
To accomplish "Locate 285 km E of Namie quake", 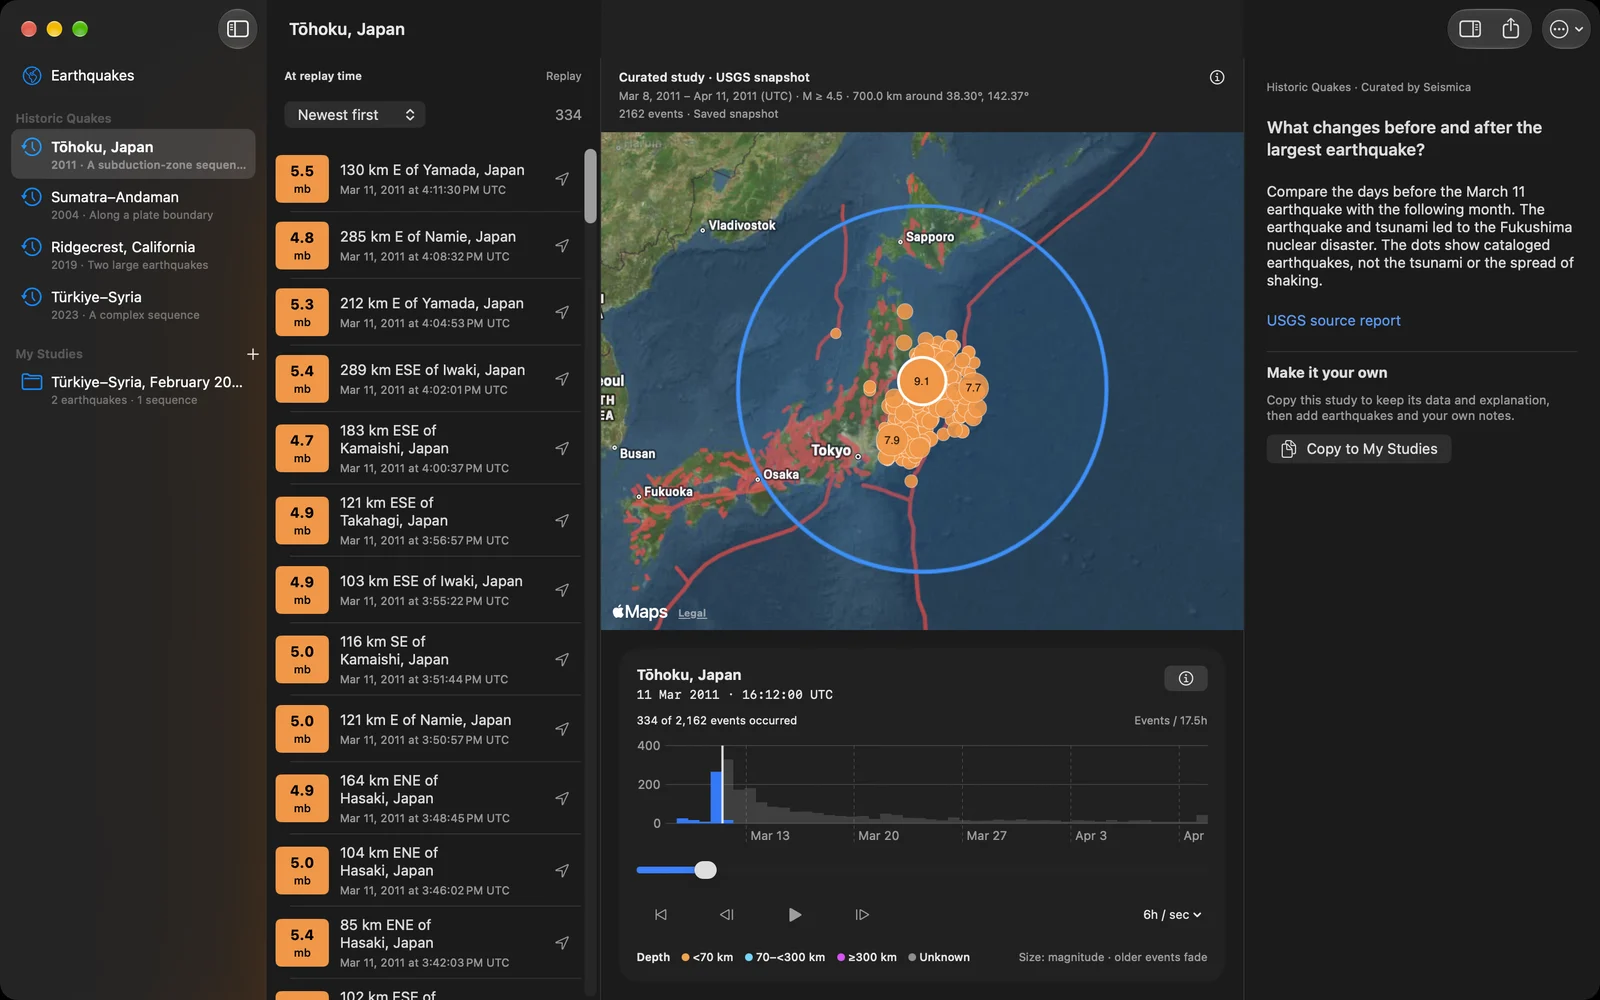I will click(562, 246).
